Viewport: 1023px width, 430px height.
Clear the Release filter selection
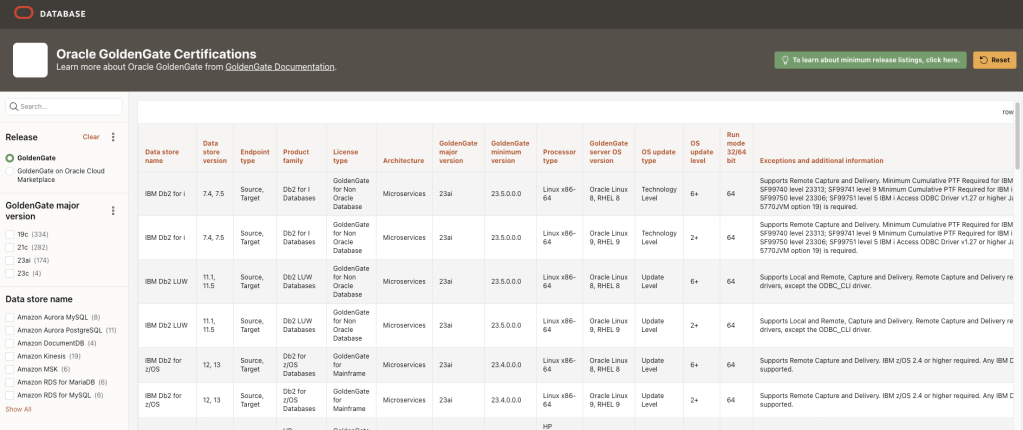pyautogui.click(x=90, y=137)
